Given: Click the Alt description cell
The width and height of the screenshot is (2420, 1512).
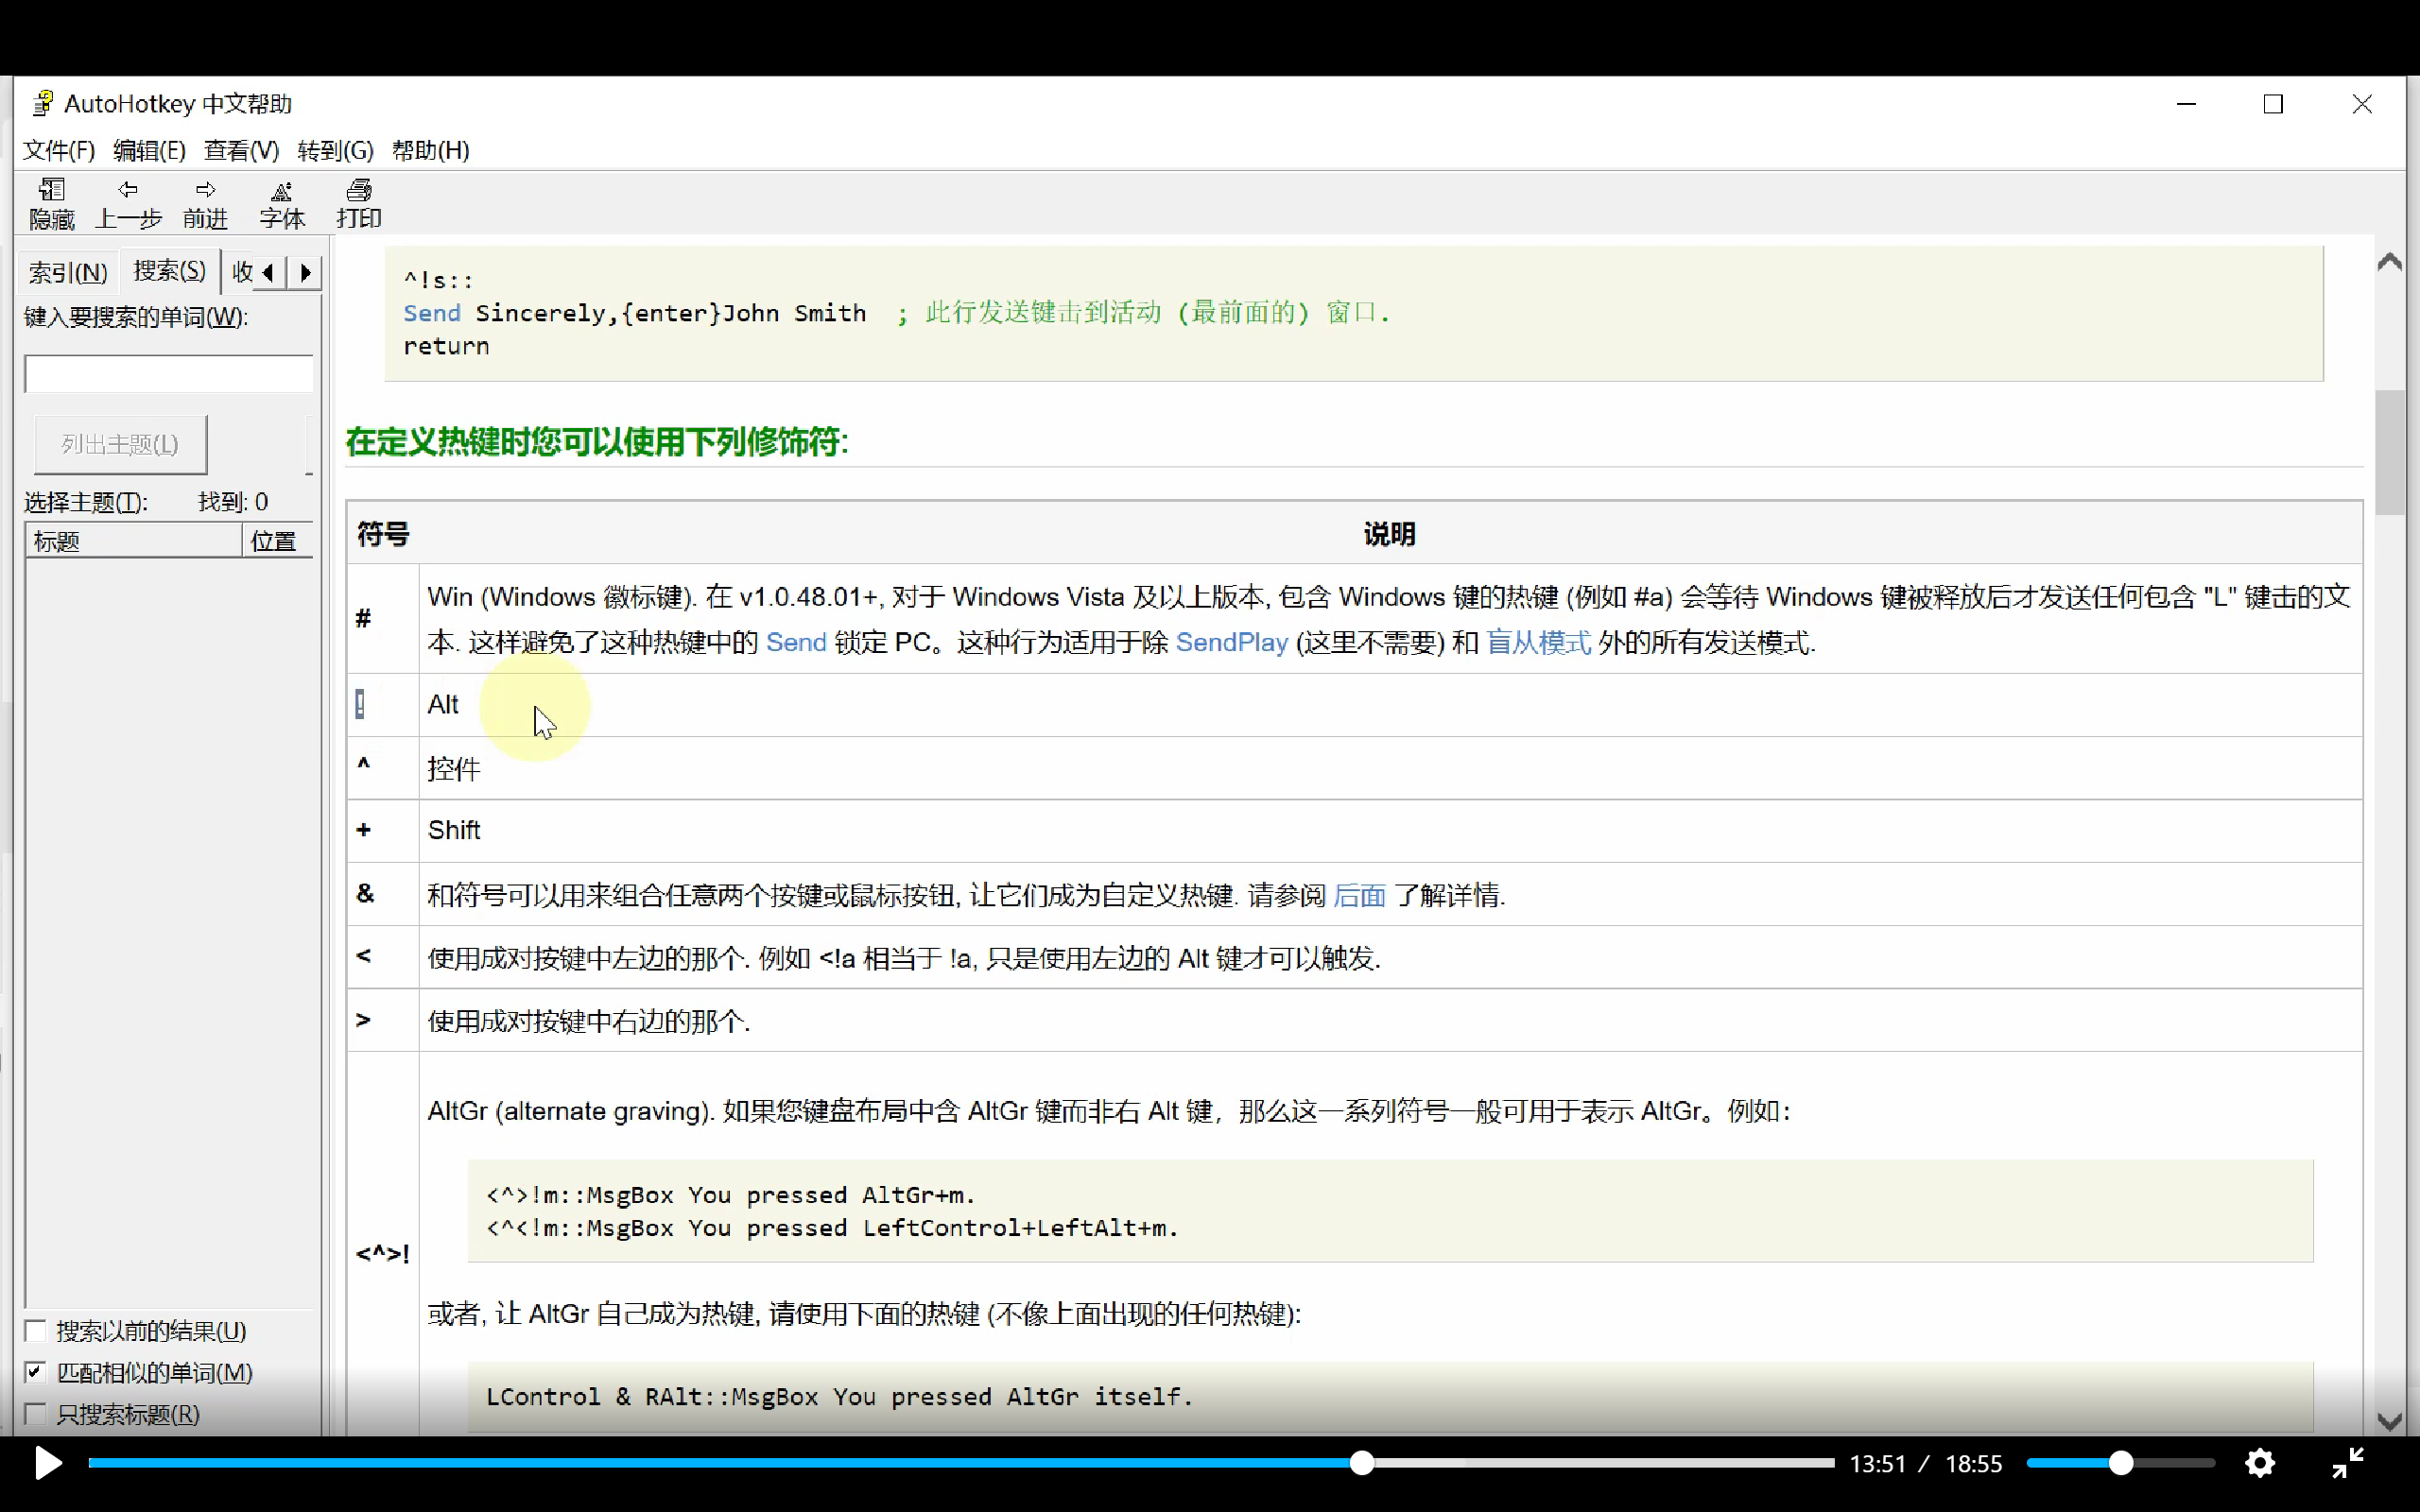Looking at the screenshot, I should [x=1390, y=704].
